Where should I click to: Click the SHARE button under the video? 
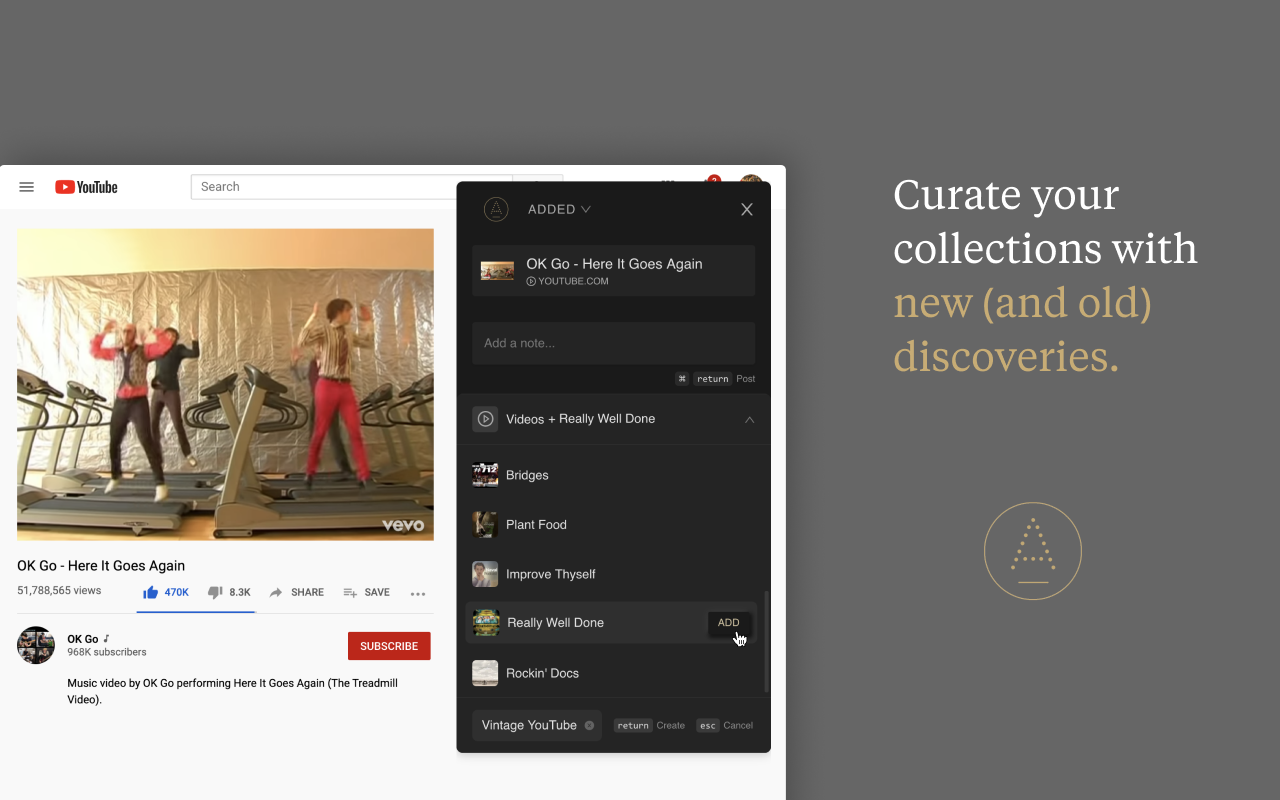(297, 592)
